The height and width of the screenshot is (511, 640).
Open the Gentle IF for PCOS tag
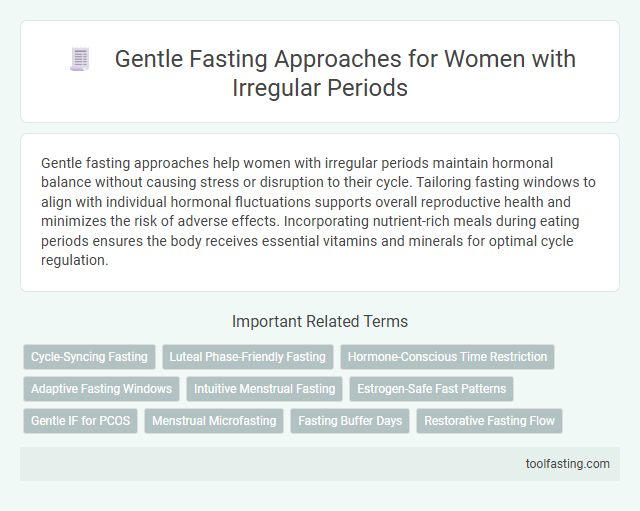(x=80, y=421)
